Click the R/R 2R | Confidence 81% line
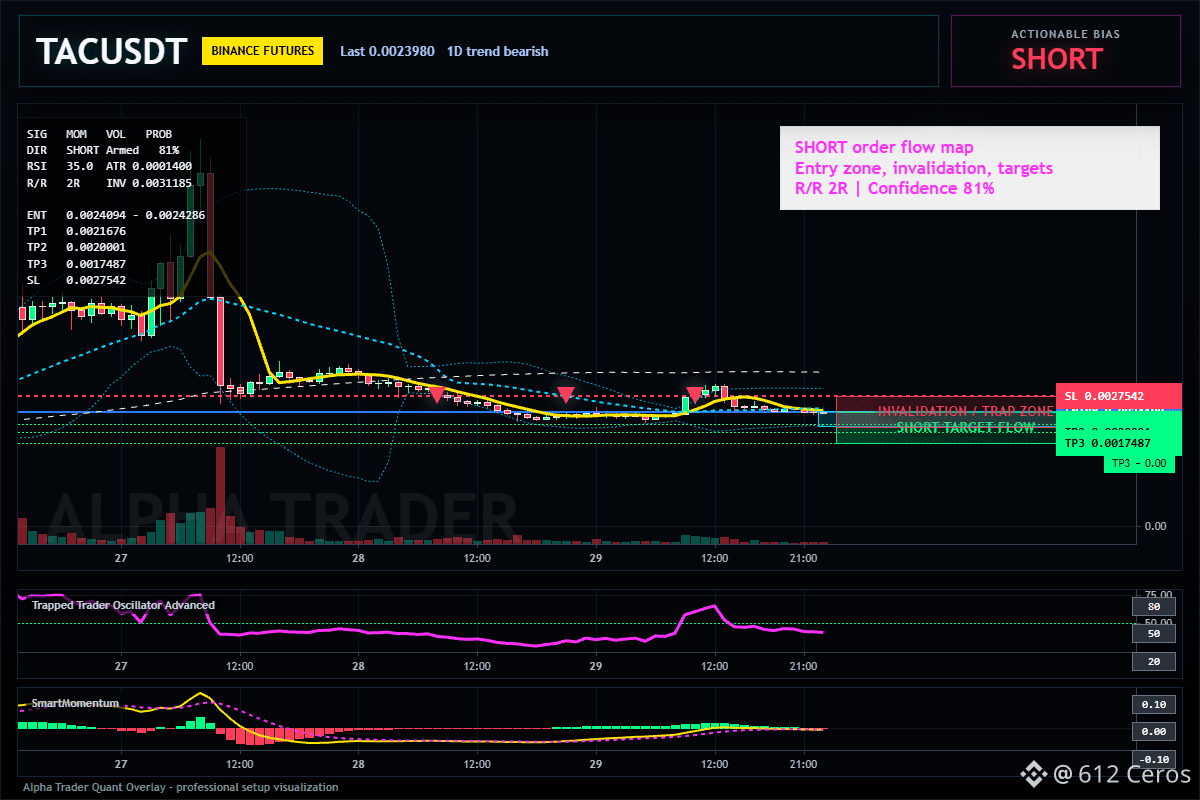This screenshot has width=1200, height=800. coord(895,188)
